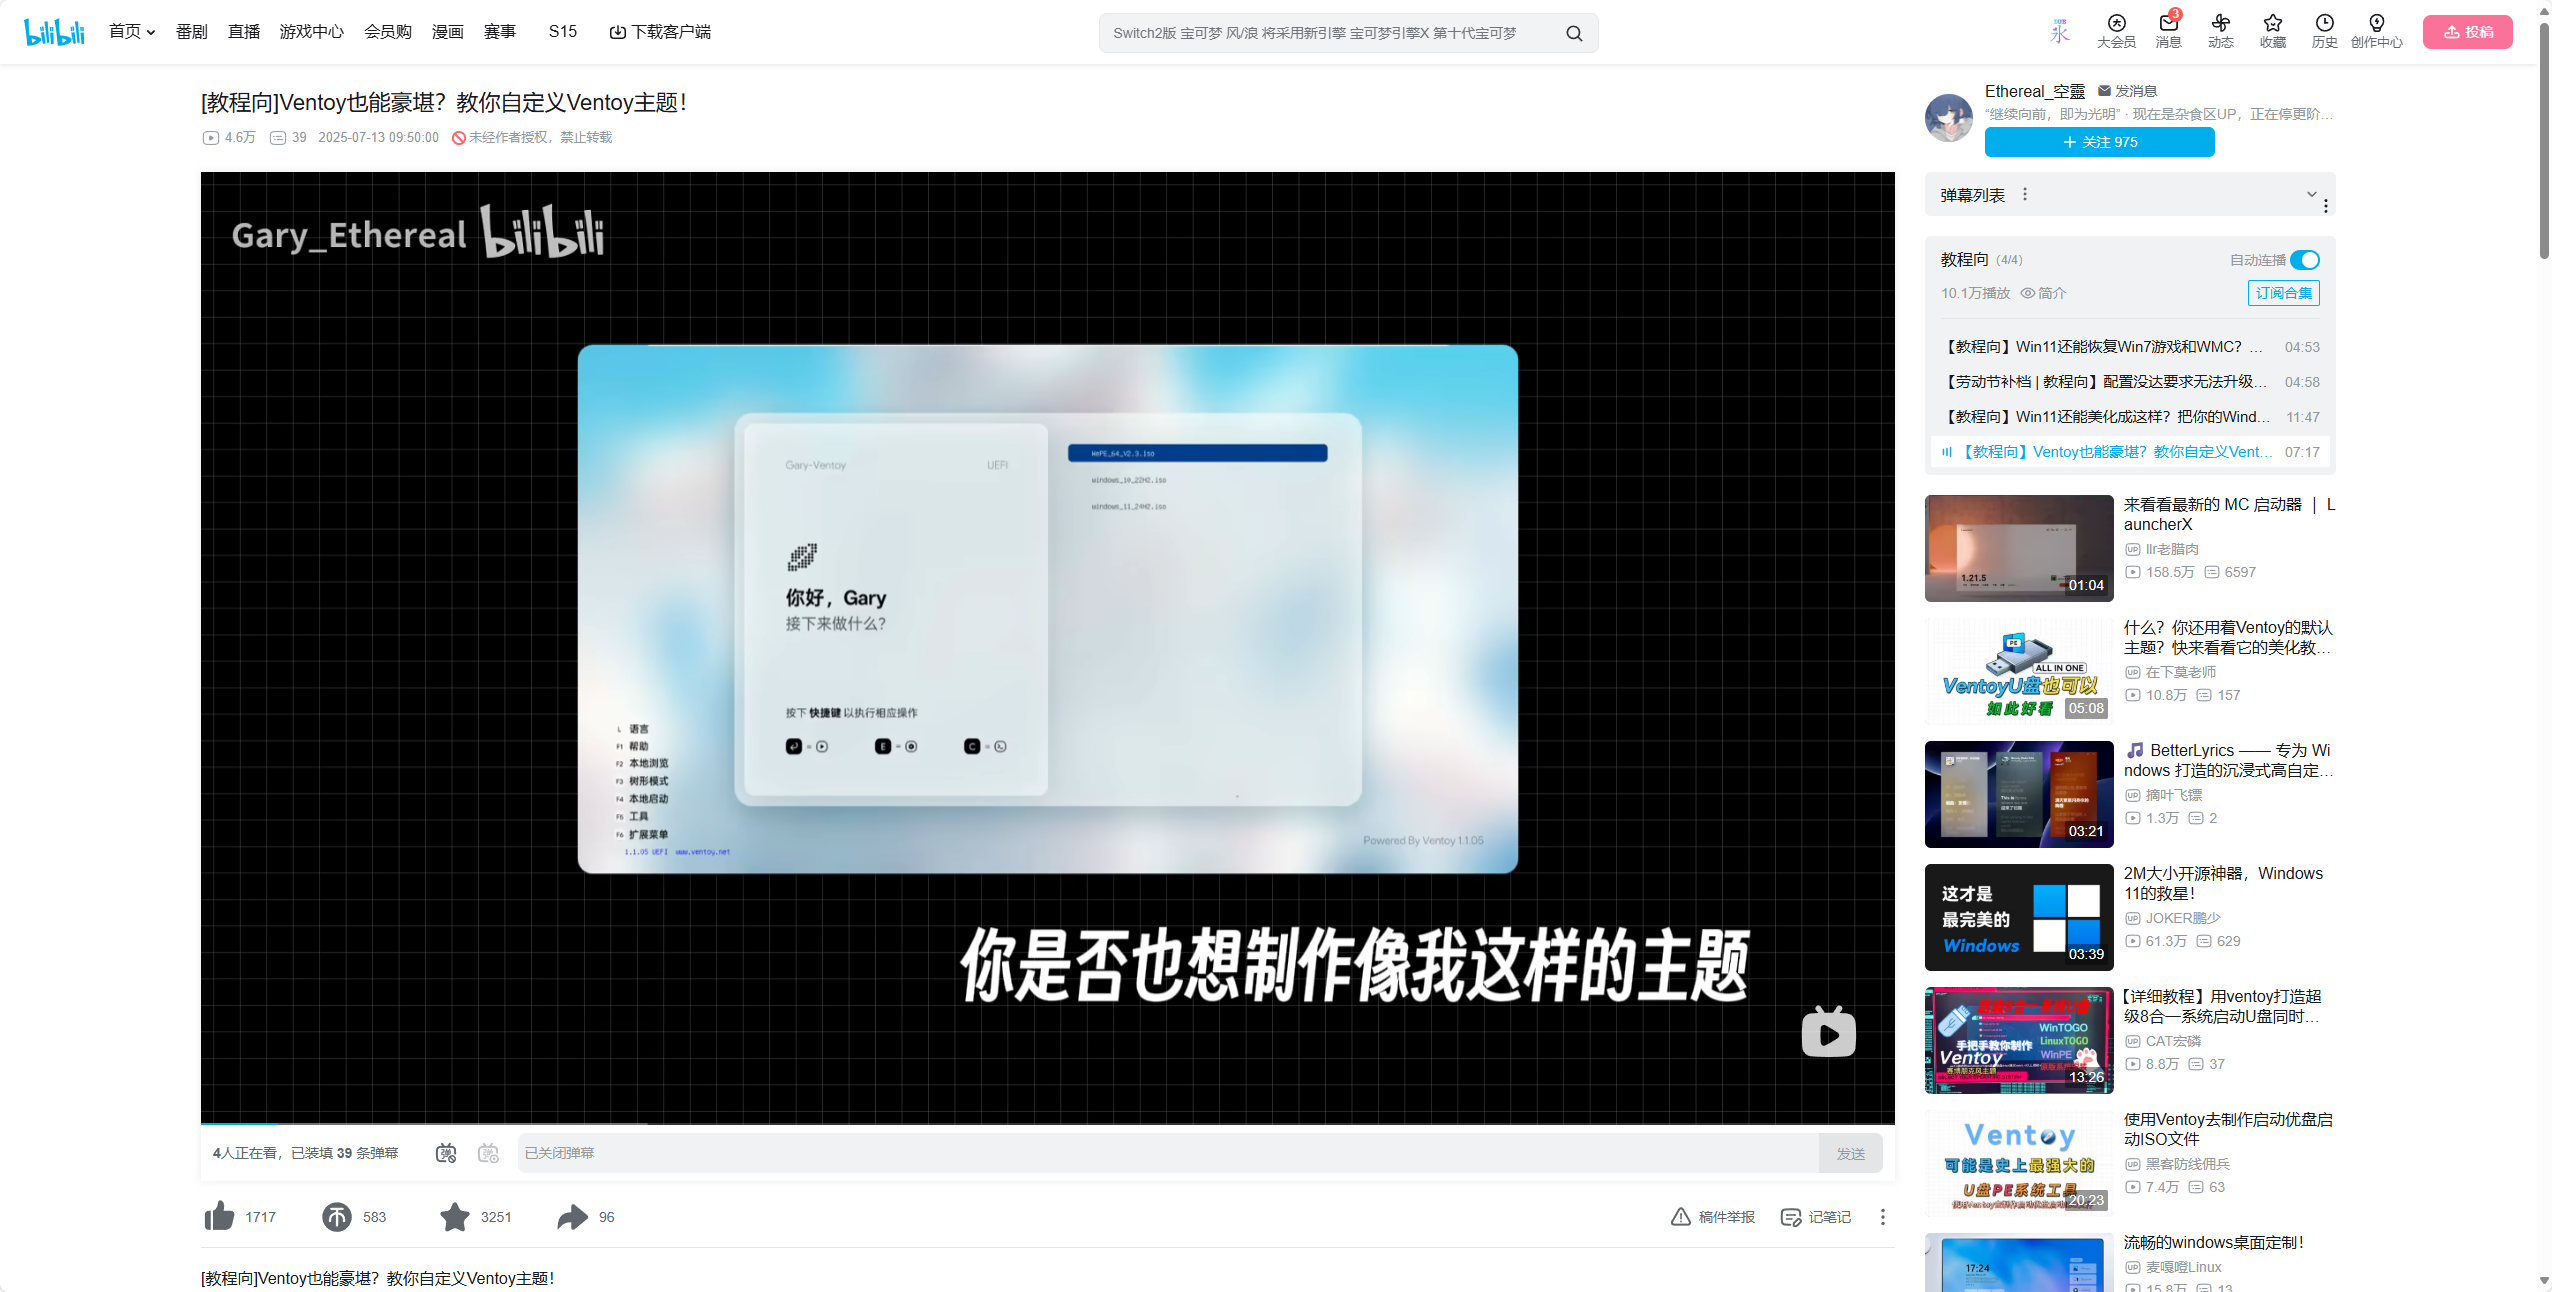Focus the danmaku input field
The width and height of the screenshot is (2552, 1292).
click(1168, 1153)
